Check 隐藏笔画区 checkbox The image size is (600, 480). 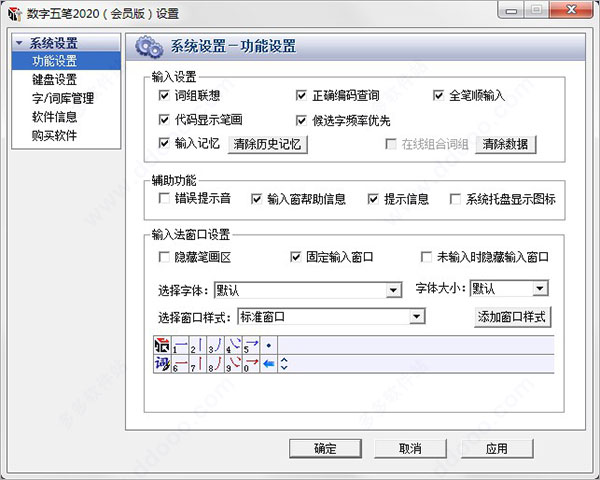(x=164, y=257)
